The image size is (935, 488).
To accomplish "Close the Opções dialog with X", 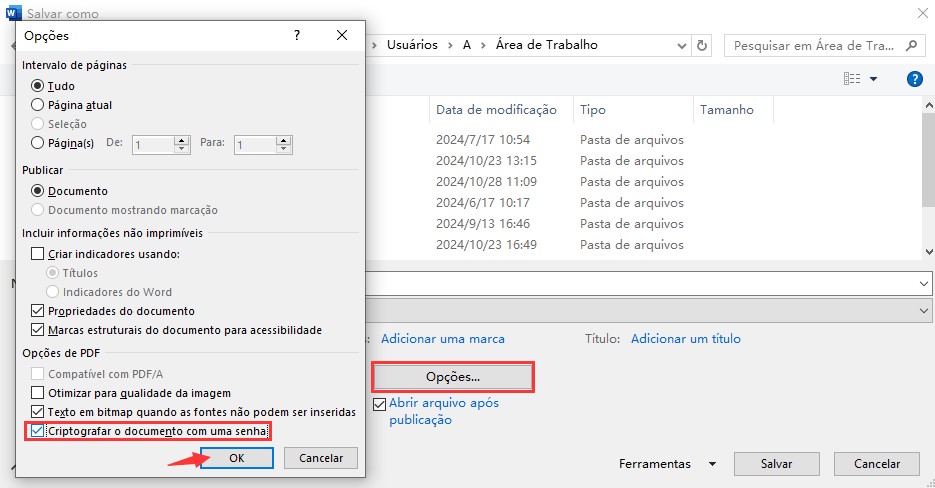I will click(342, 35).
